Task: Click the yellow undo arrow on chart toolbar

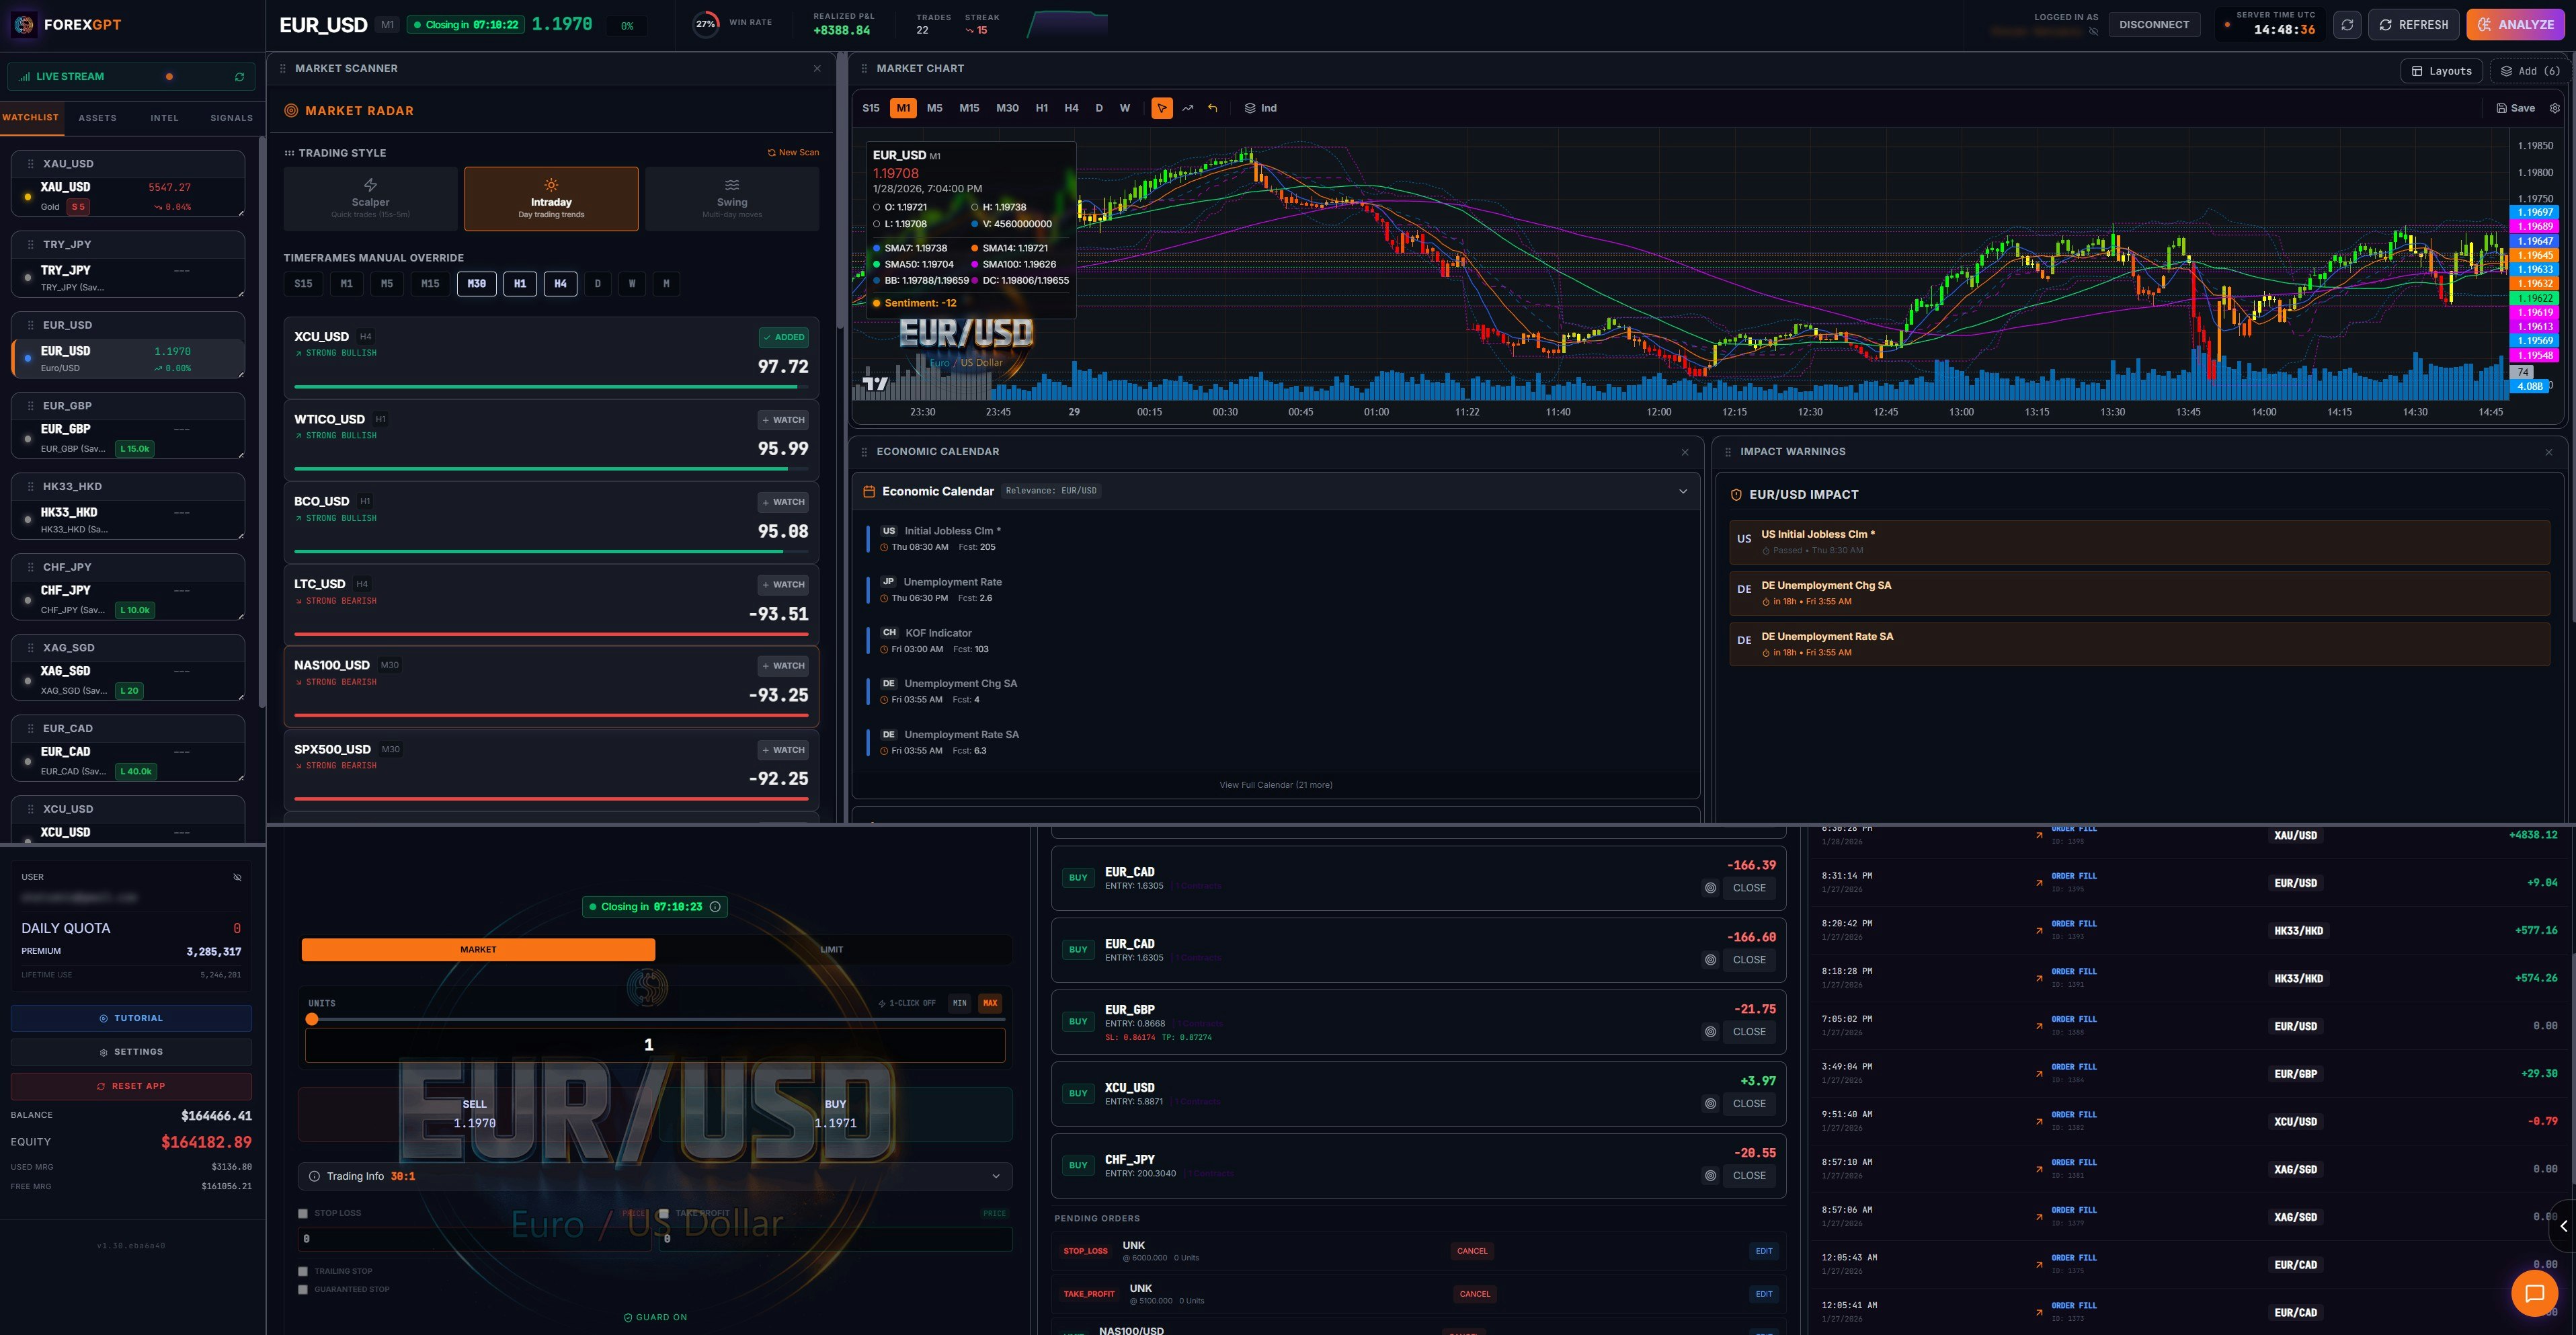Action: click(x=1213, y=107)
